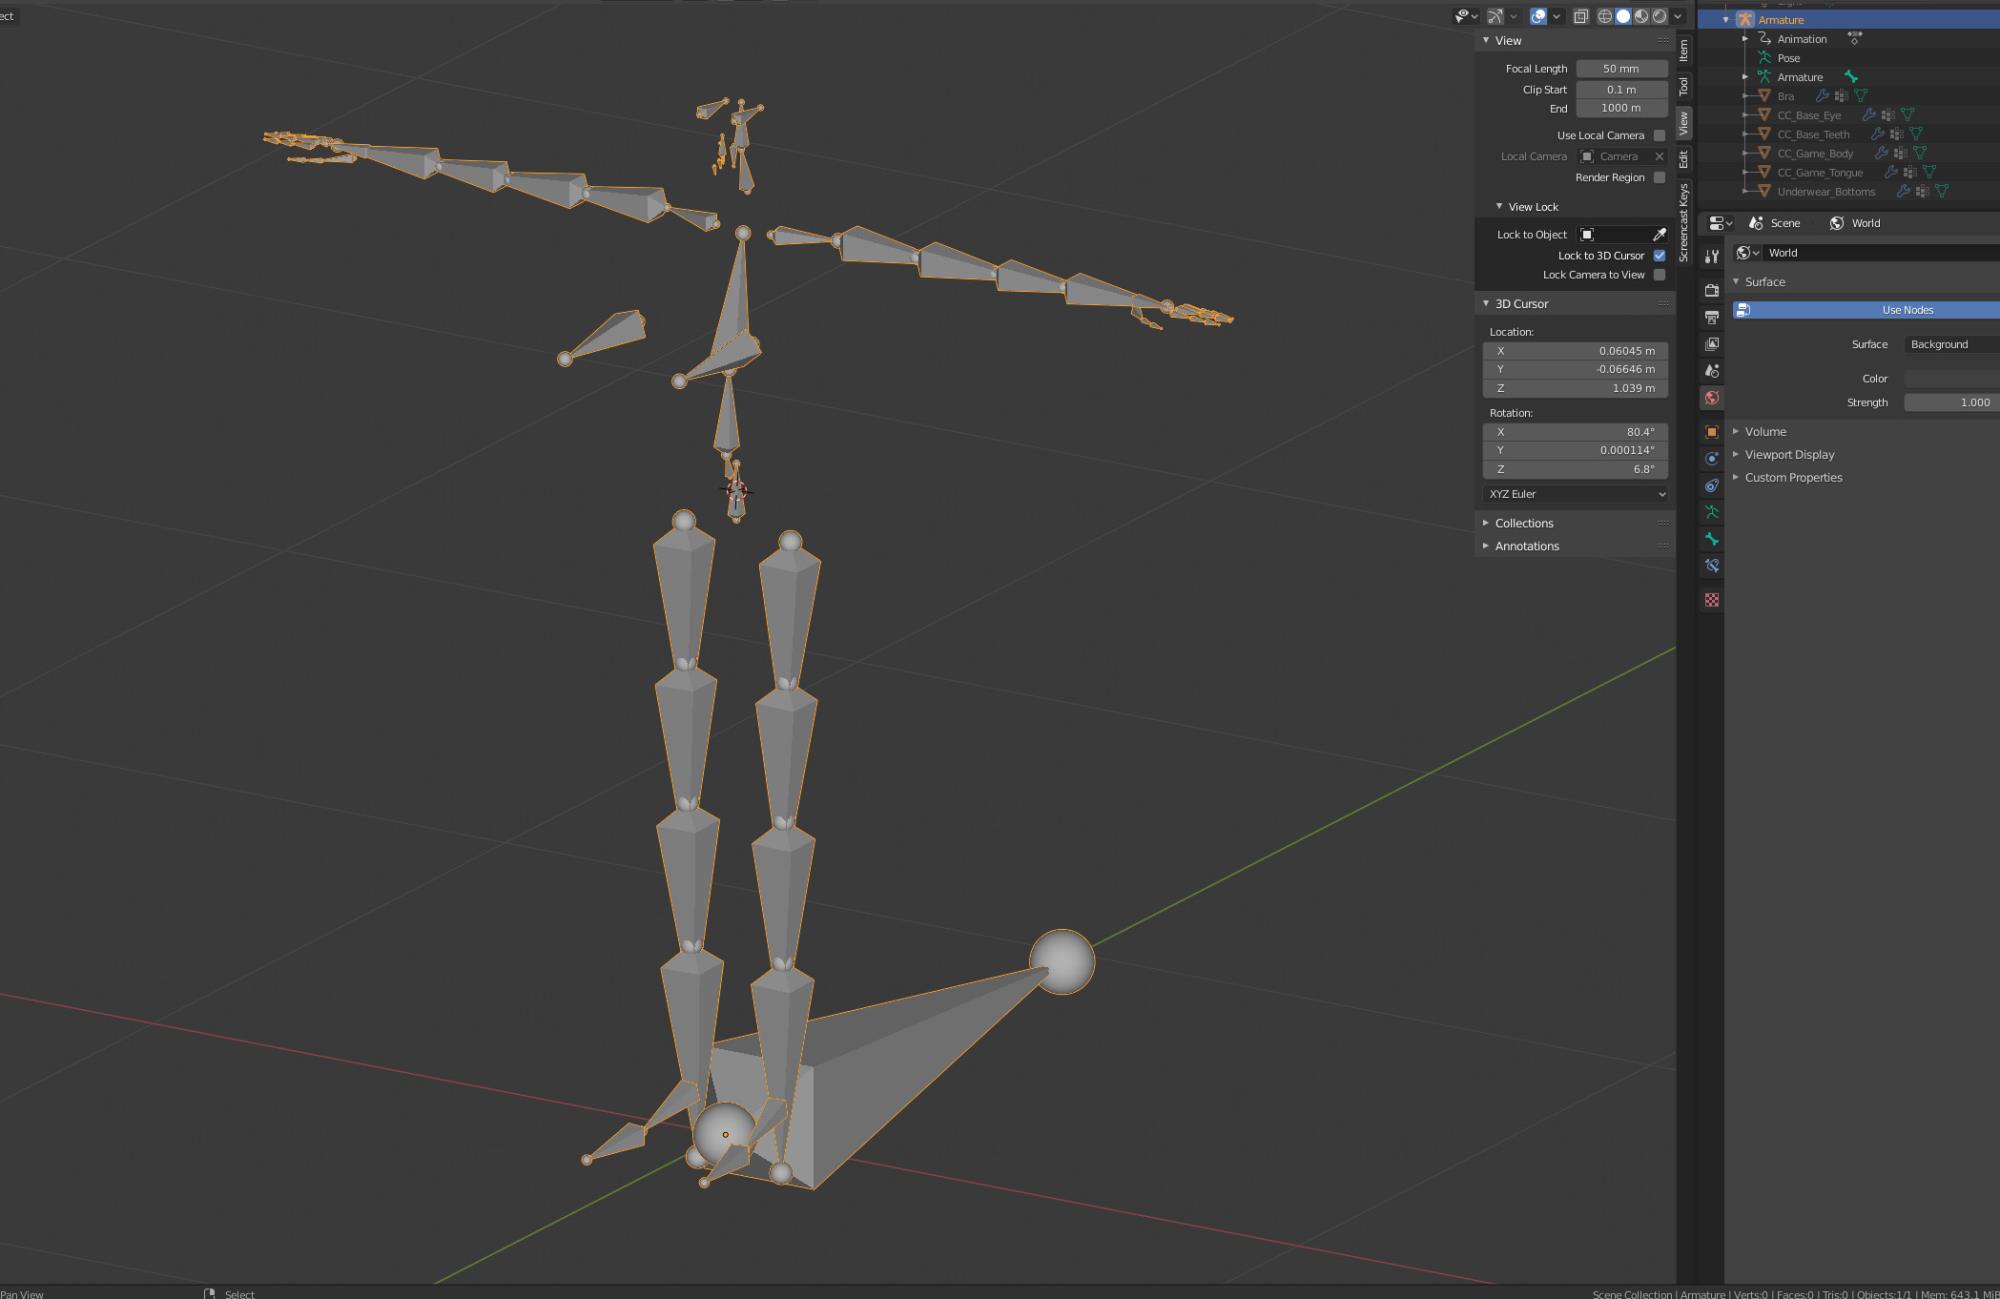Collapse the 3D Cursor panel
Viewport: 2000px width, 1299px height.
pos(1486,304)
